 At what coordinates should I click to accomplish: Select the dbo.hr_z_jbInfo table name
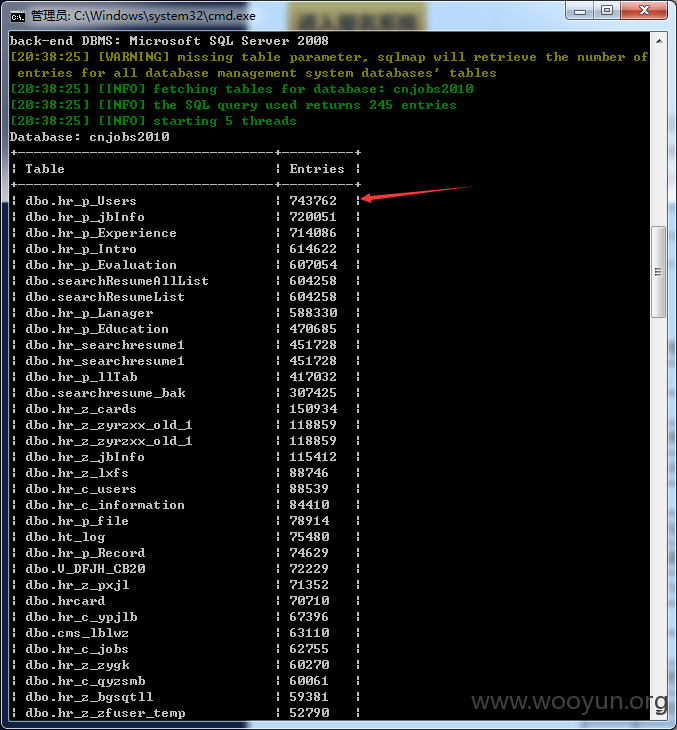pos(85,457)
